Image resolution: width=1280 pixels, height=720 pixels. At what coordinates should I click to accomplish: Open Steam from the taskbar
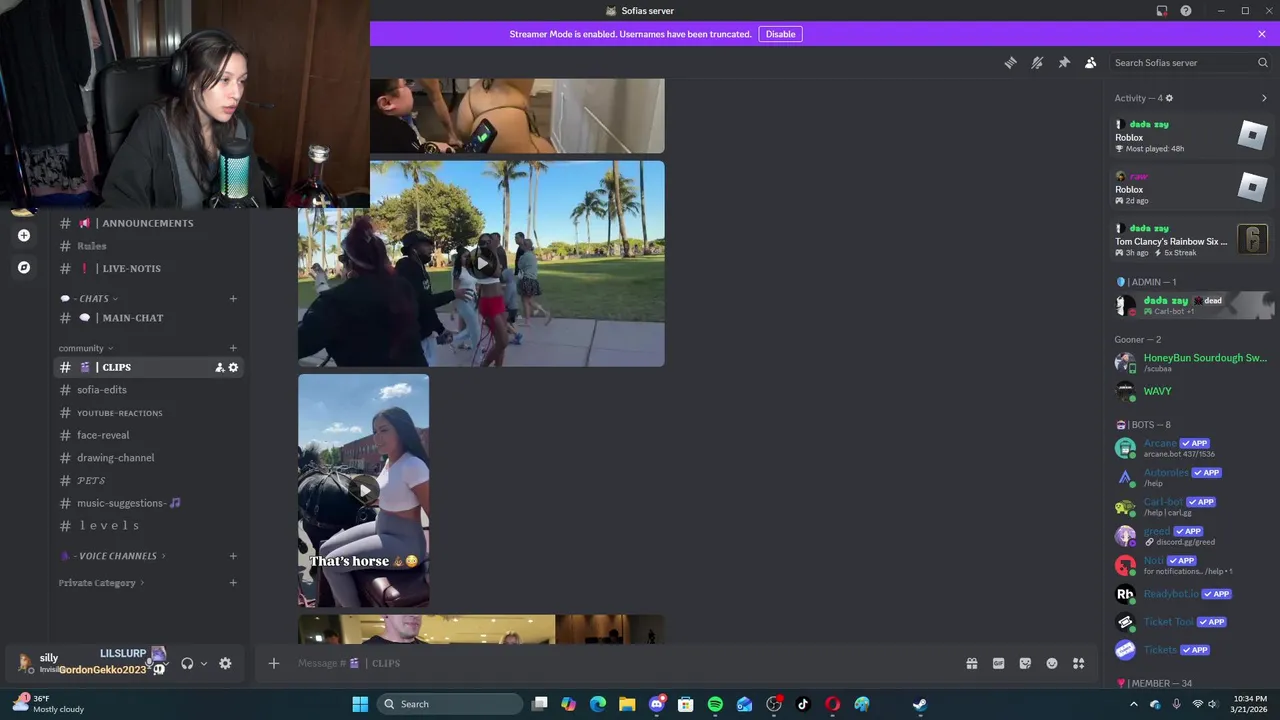[x=919, y=704]
